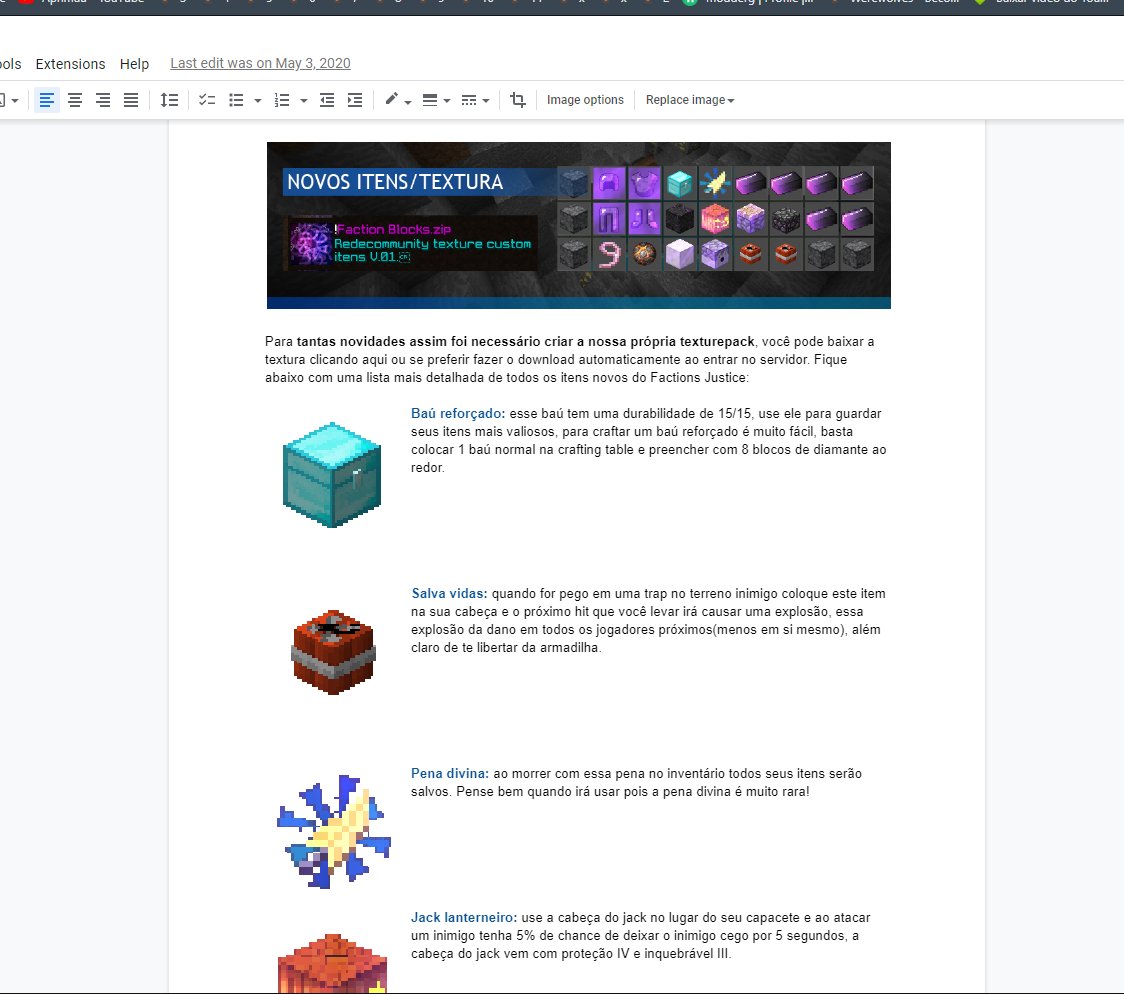Click the words "clicando aqui" in paragraph
The height and width of the screenshot is (994, 1124).
click(348, 360)
